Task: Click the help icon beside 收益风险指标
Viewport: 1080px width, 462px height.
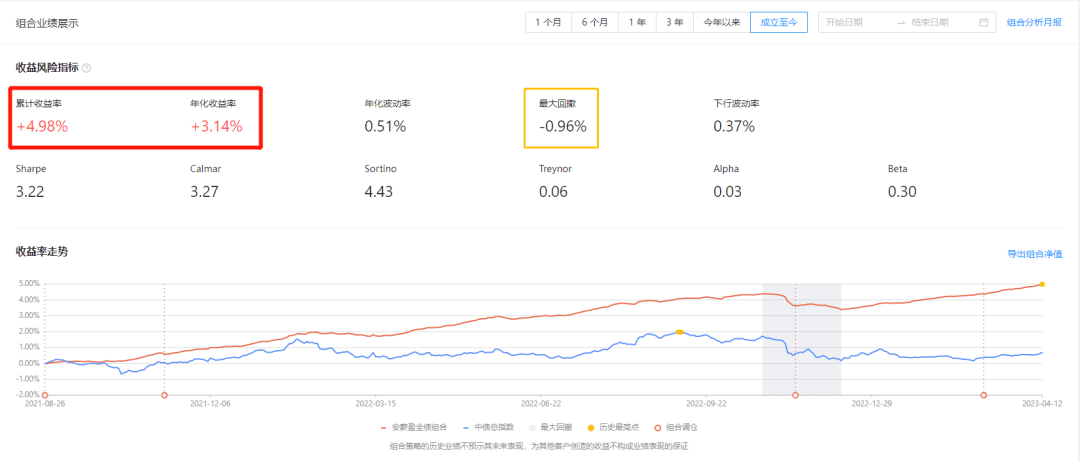Action: click(x=86, y=68)
